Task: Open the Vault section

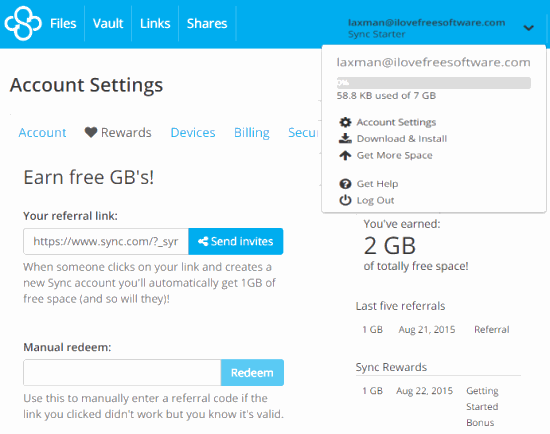Action: point(108,24)
